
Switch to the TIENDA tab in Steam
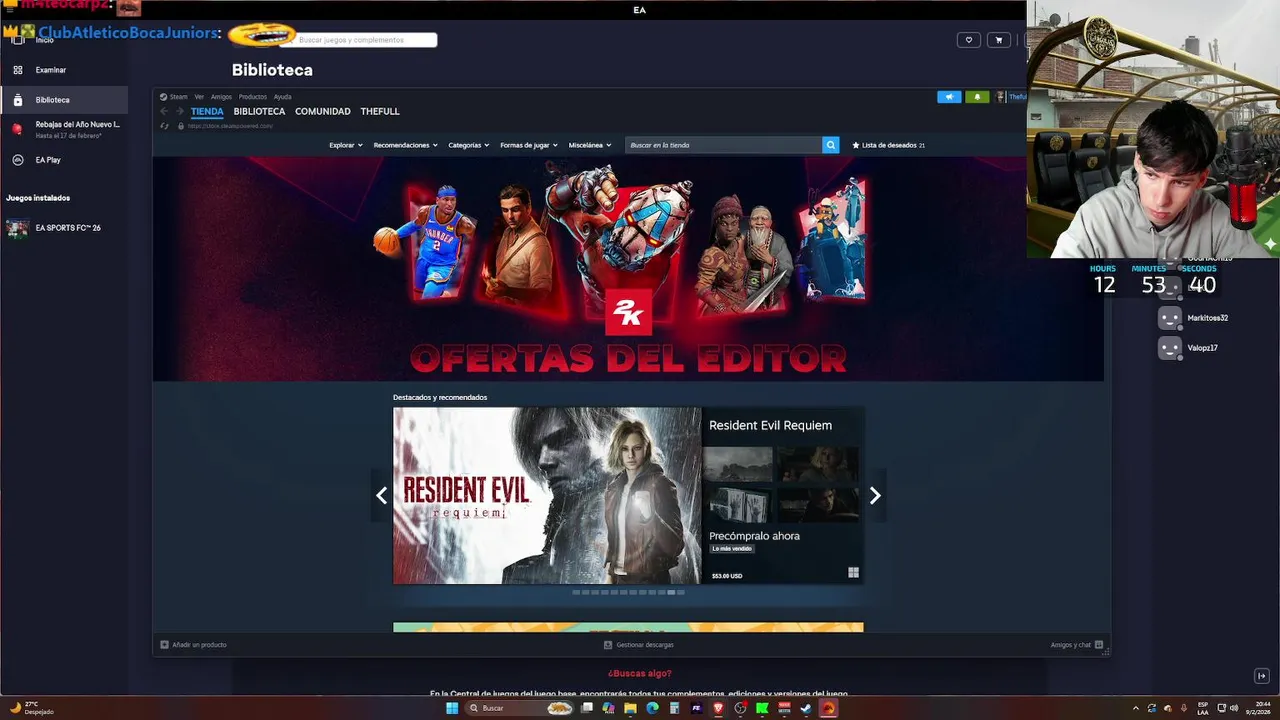click(x=207, y=111)
